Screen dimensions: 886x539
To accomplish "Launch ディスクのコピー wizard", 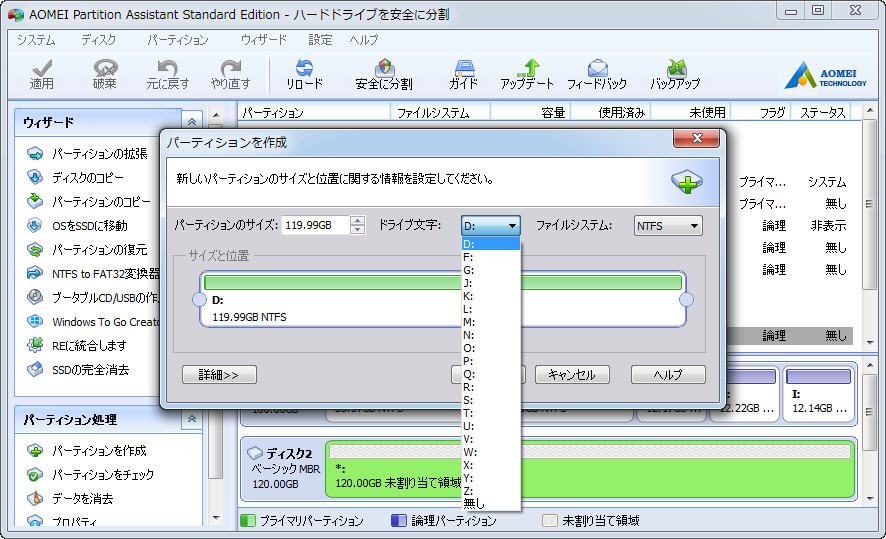I will pyautogui.click(x=75, y=177).
